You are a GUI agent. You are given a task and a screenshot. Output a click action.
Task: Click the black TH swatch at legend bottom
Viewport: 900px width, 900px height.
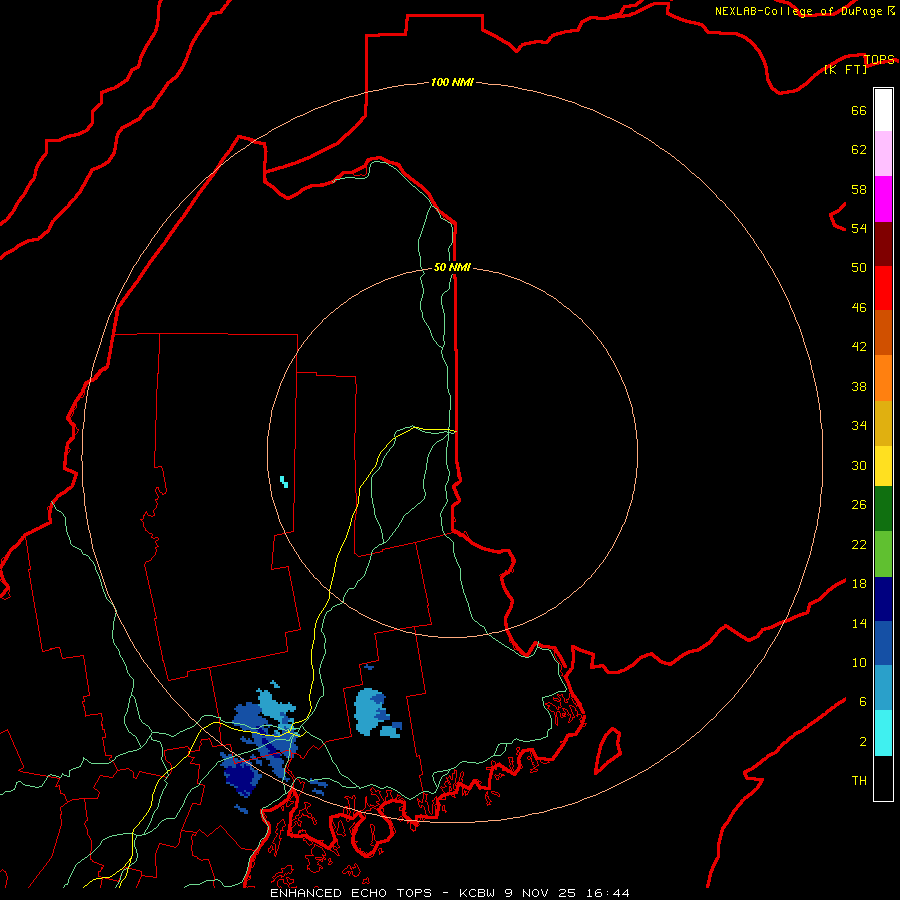pos(883,778)
